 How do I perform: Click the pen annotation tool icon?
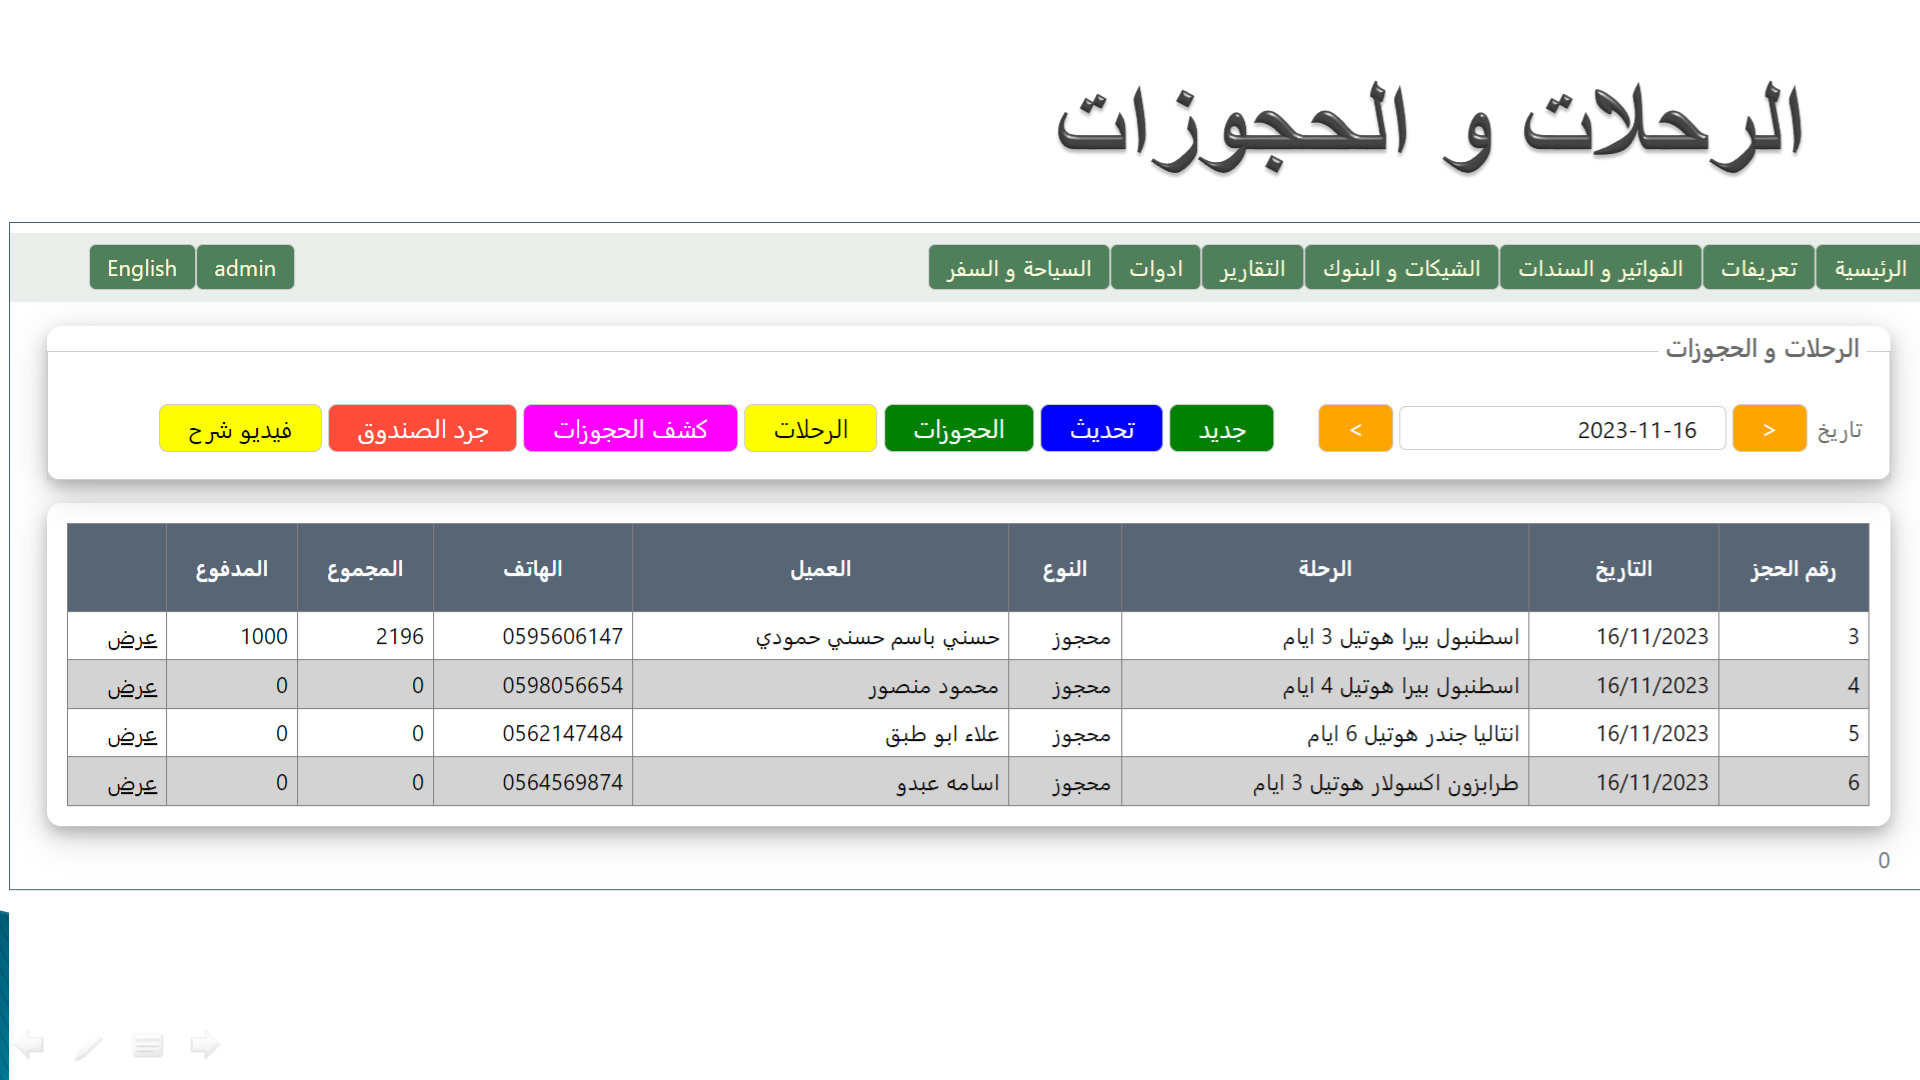(89, 1046)
